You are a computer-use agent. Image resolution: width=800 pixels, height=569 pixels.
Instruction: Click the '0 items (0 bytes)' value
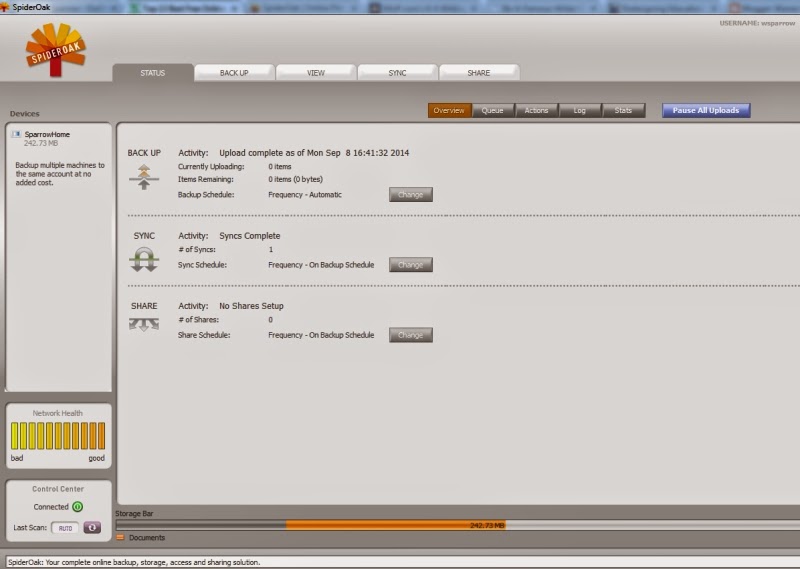coord(295,179)
